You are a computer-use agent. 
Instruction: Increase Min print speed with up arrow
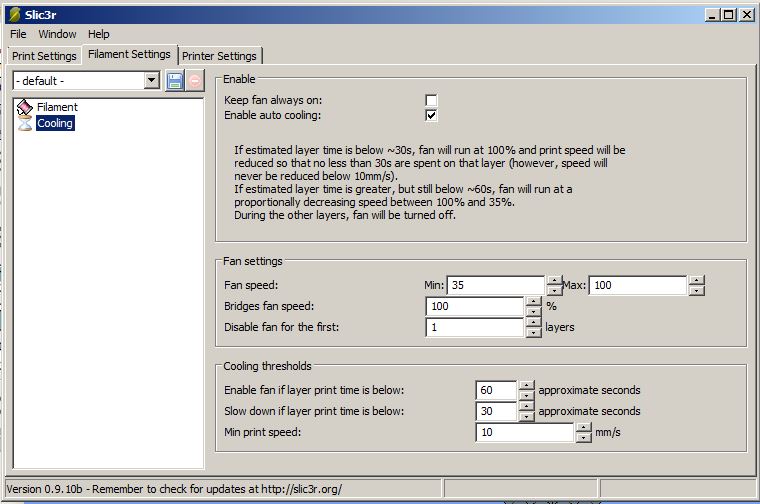584,427
